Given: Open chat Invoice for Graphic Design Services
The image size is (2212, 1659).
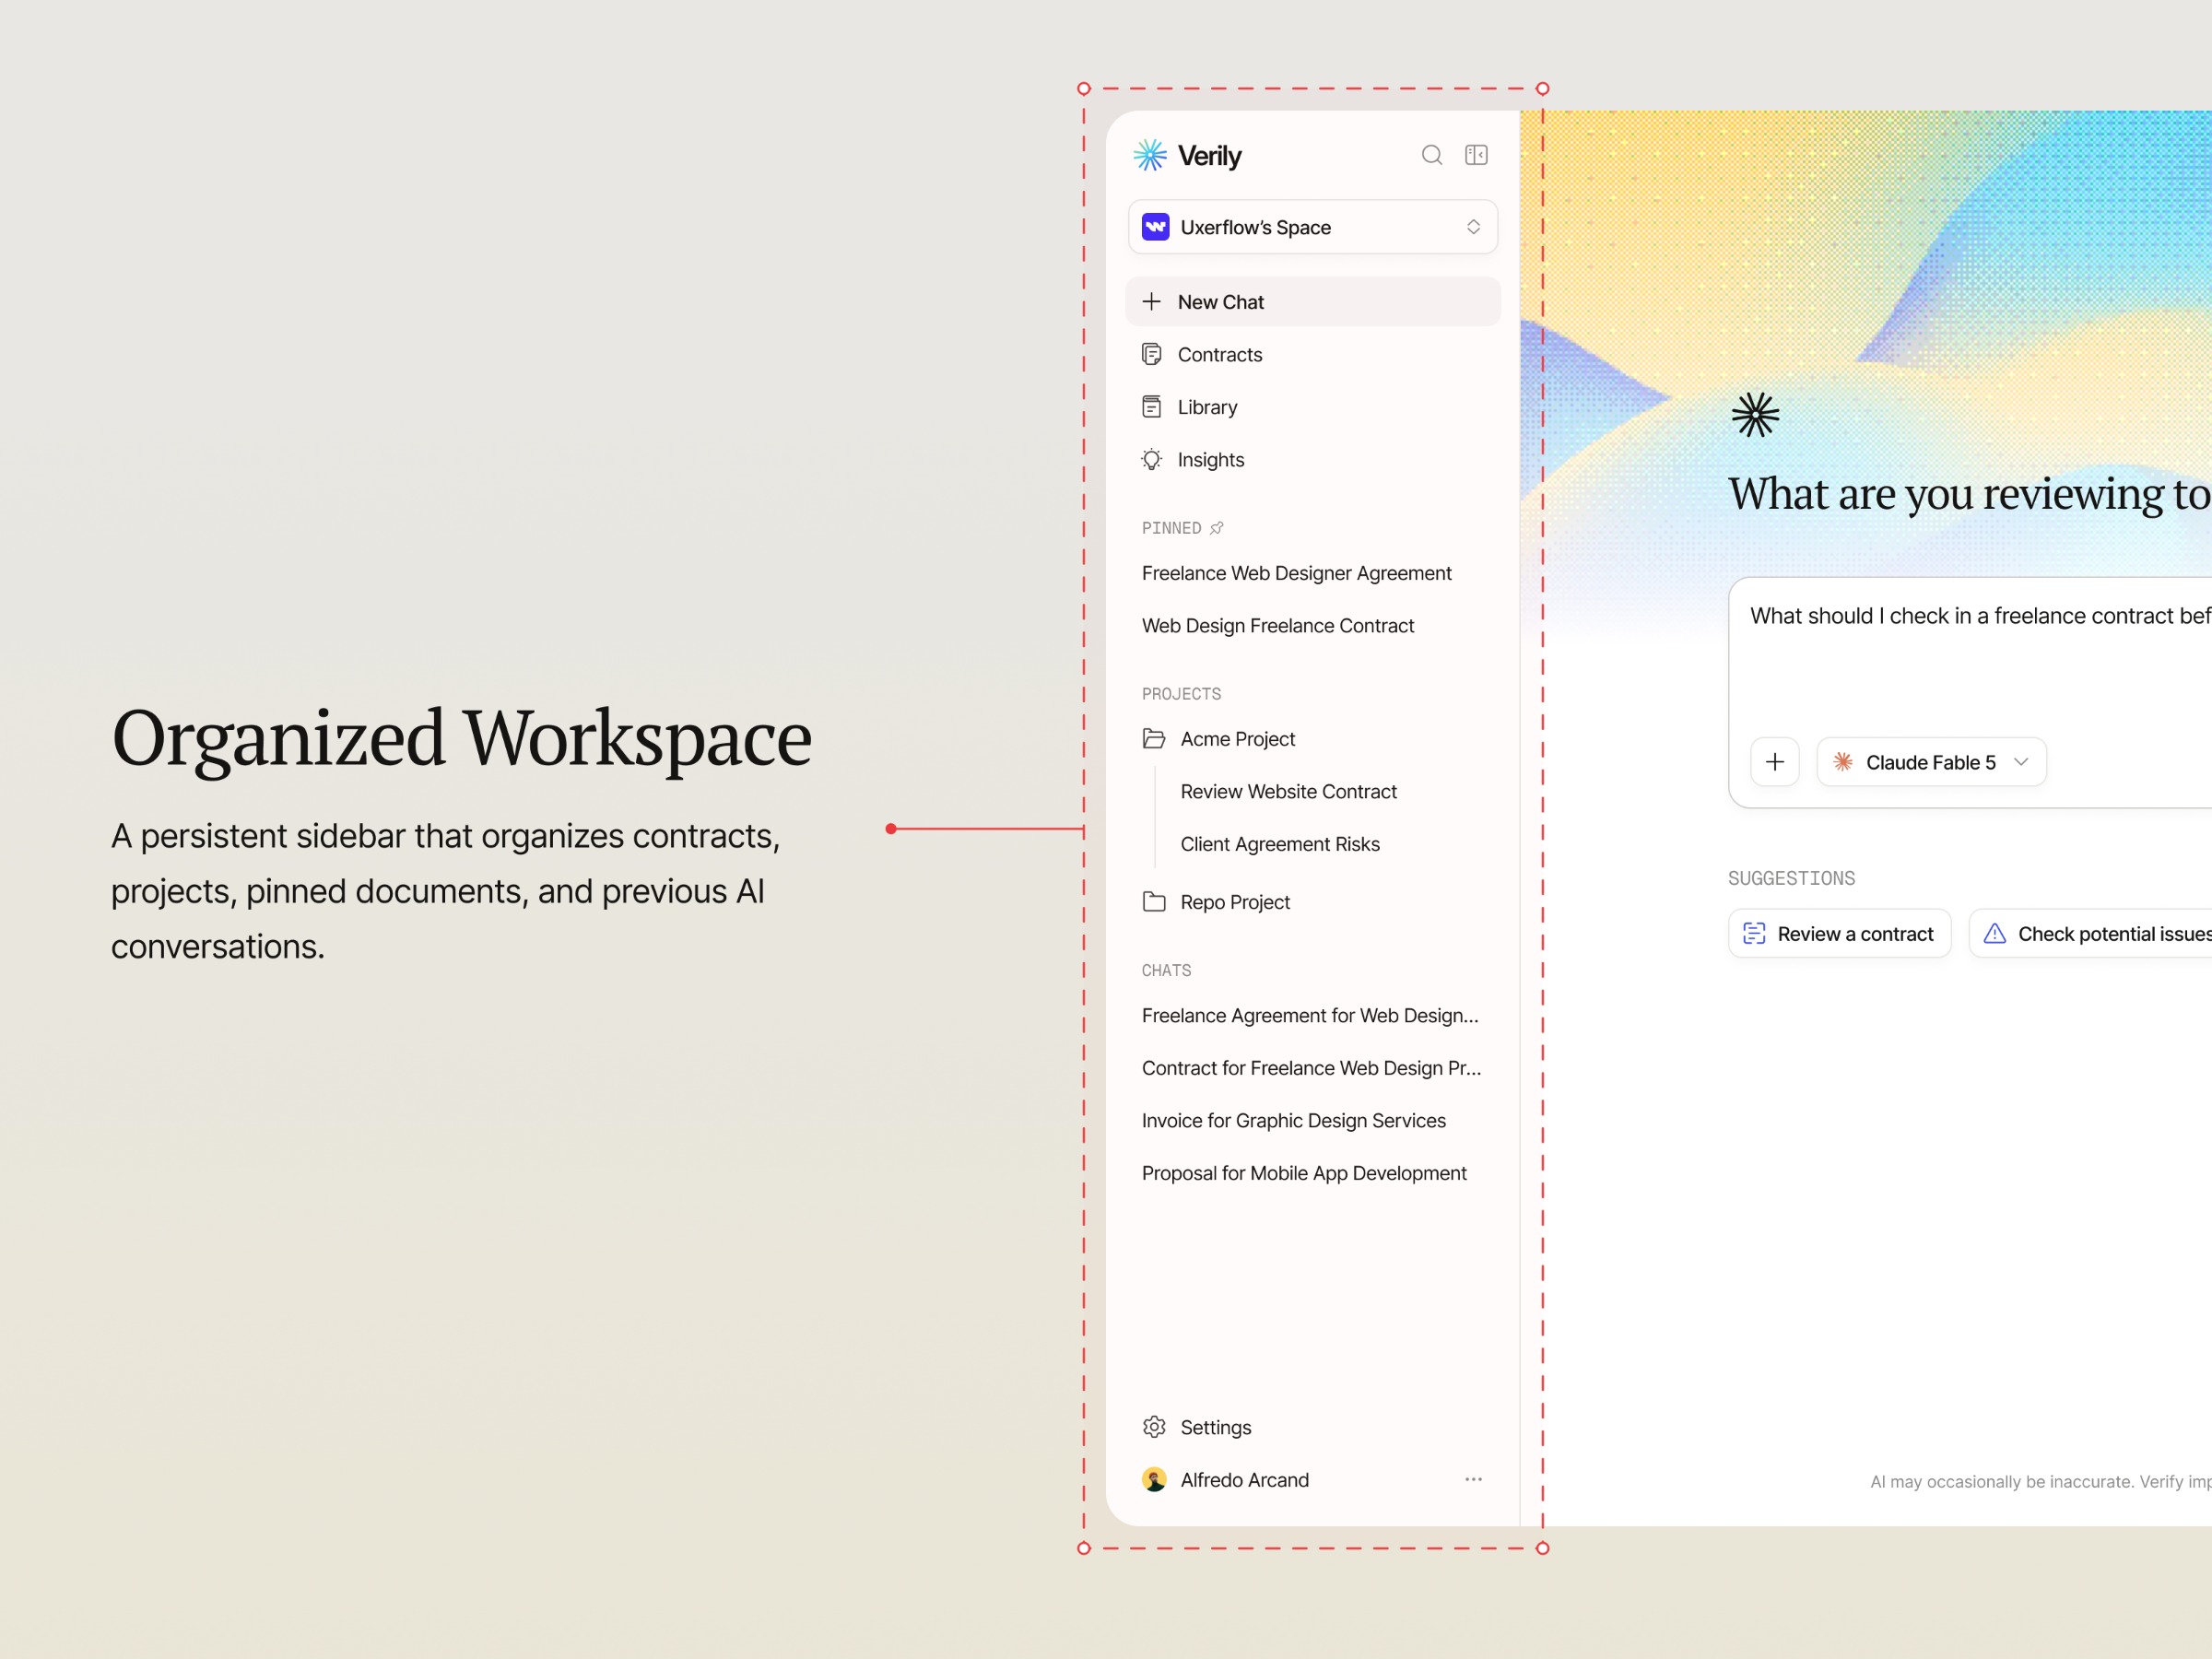Looking at the screenshot, I should 1294,1121.
